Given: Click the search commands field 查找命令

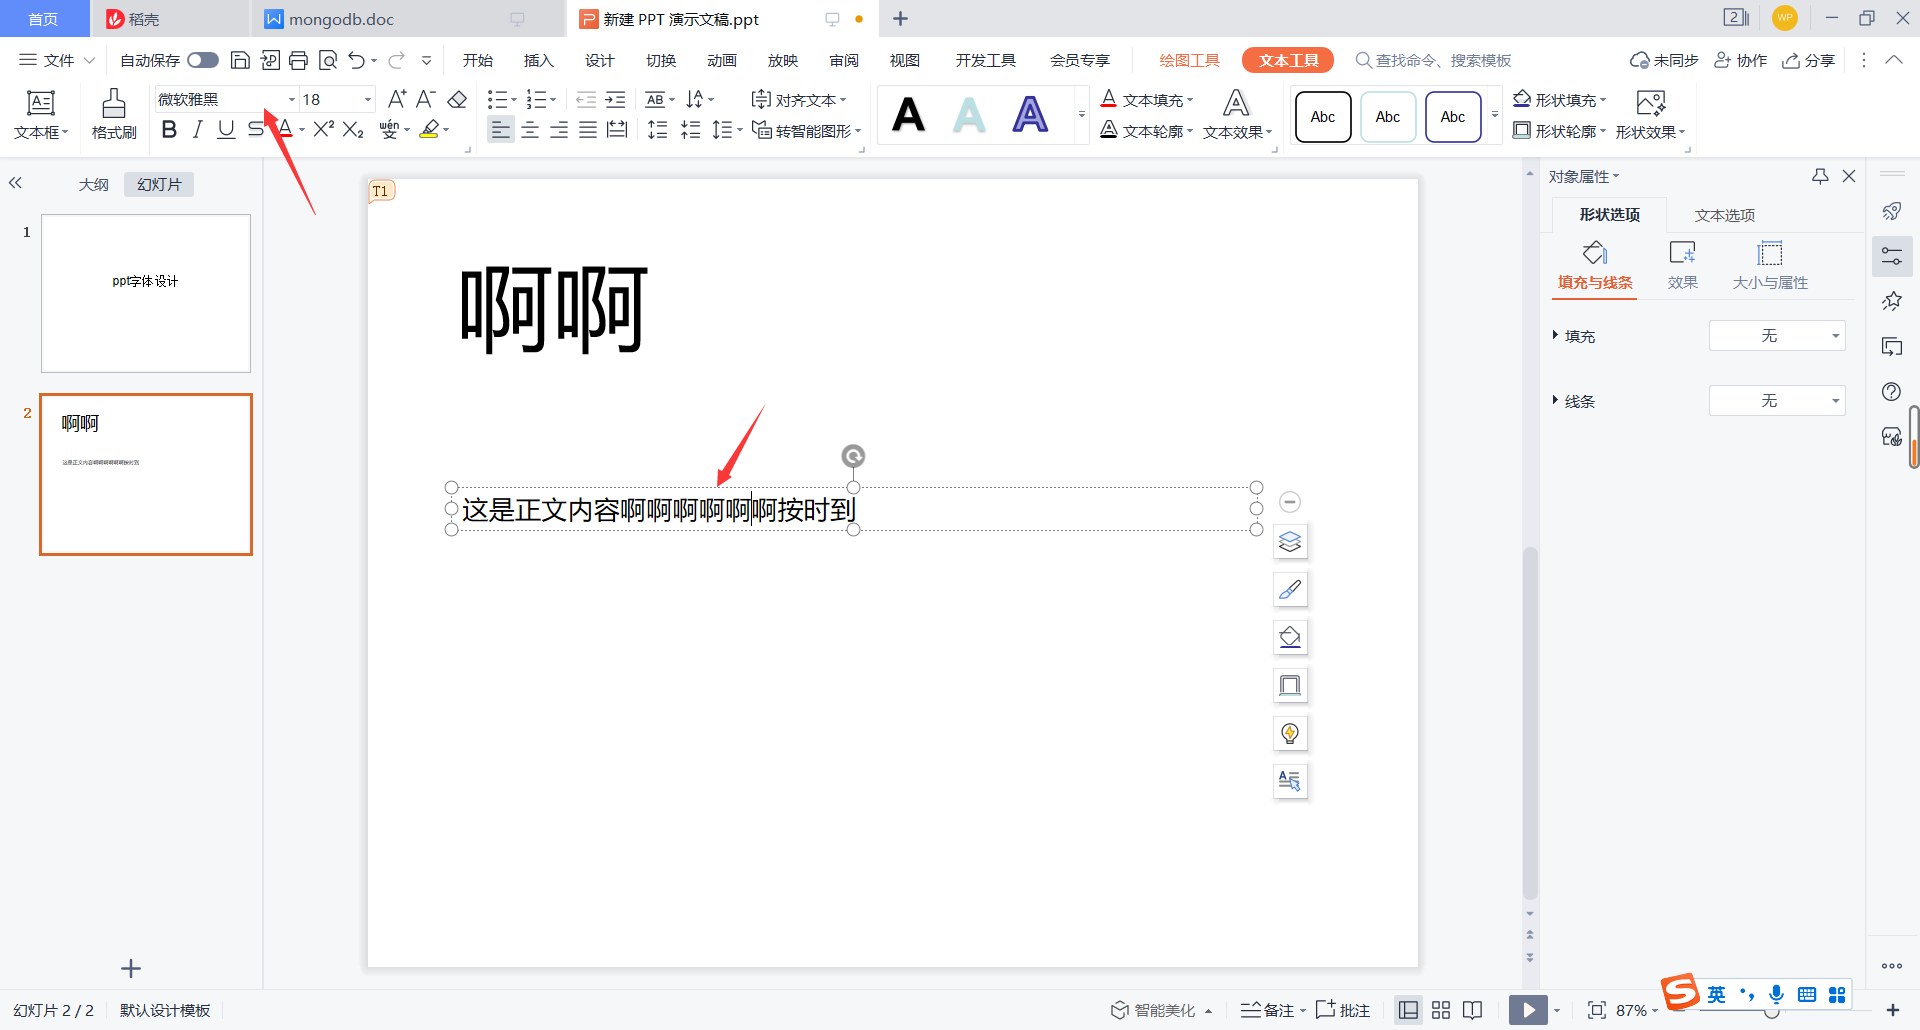Looking at the screenshot, I should 1433,60.
